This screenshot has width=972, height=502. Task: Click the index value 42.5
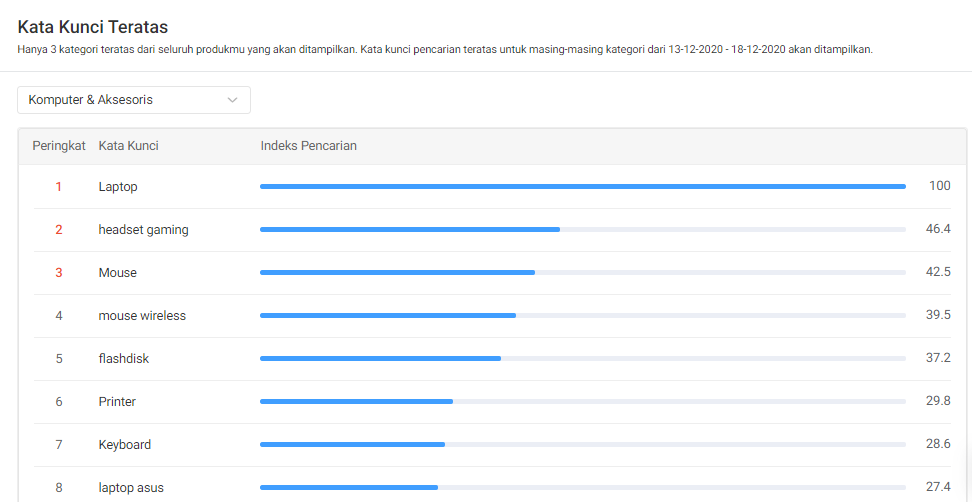pos(938,272)
